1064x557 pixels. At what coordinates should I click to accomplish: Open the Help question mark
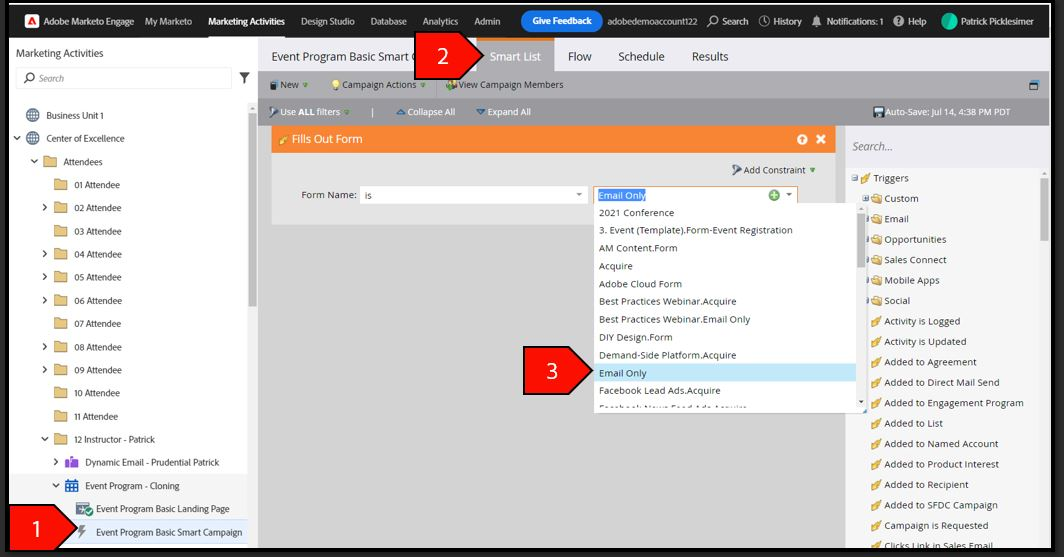[x=898, y=21]
